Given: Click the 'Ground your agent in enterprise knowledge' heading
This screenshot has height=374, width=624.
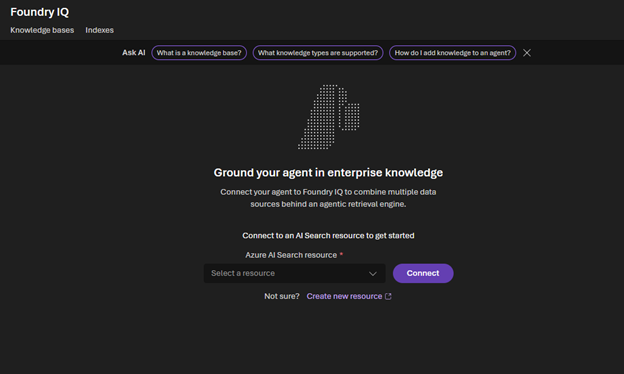Looking at the screenshot, I should [328, 173].
